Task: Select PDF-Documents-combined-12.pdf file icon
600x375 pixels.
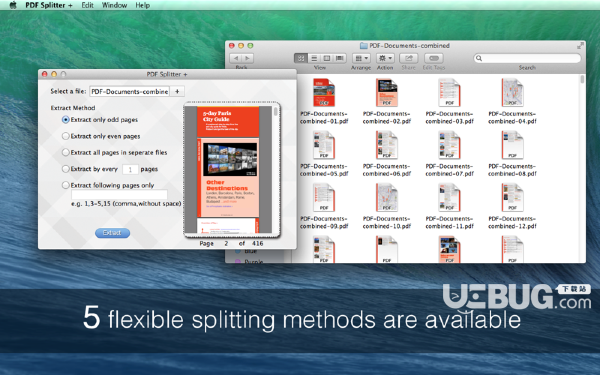Action: 512,197
